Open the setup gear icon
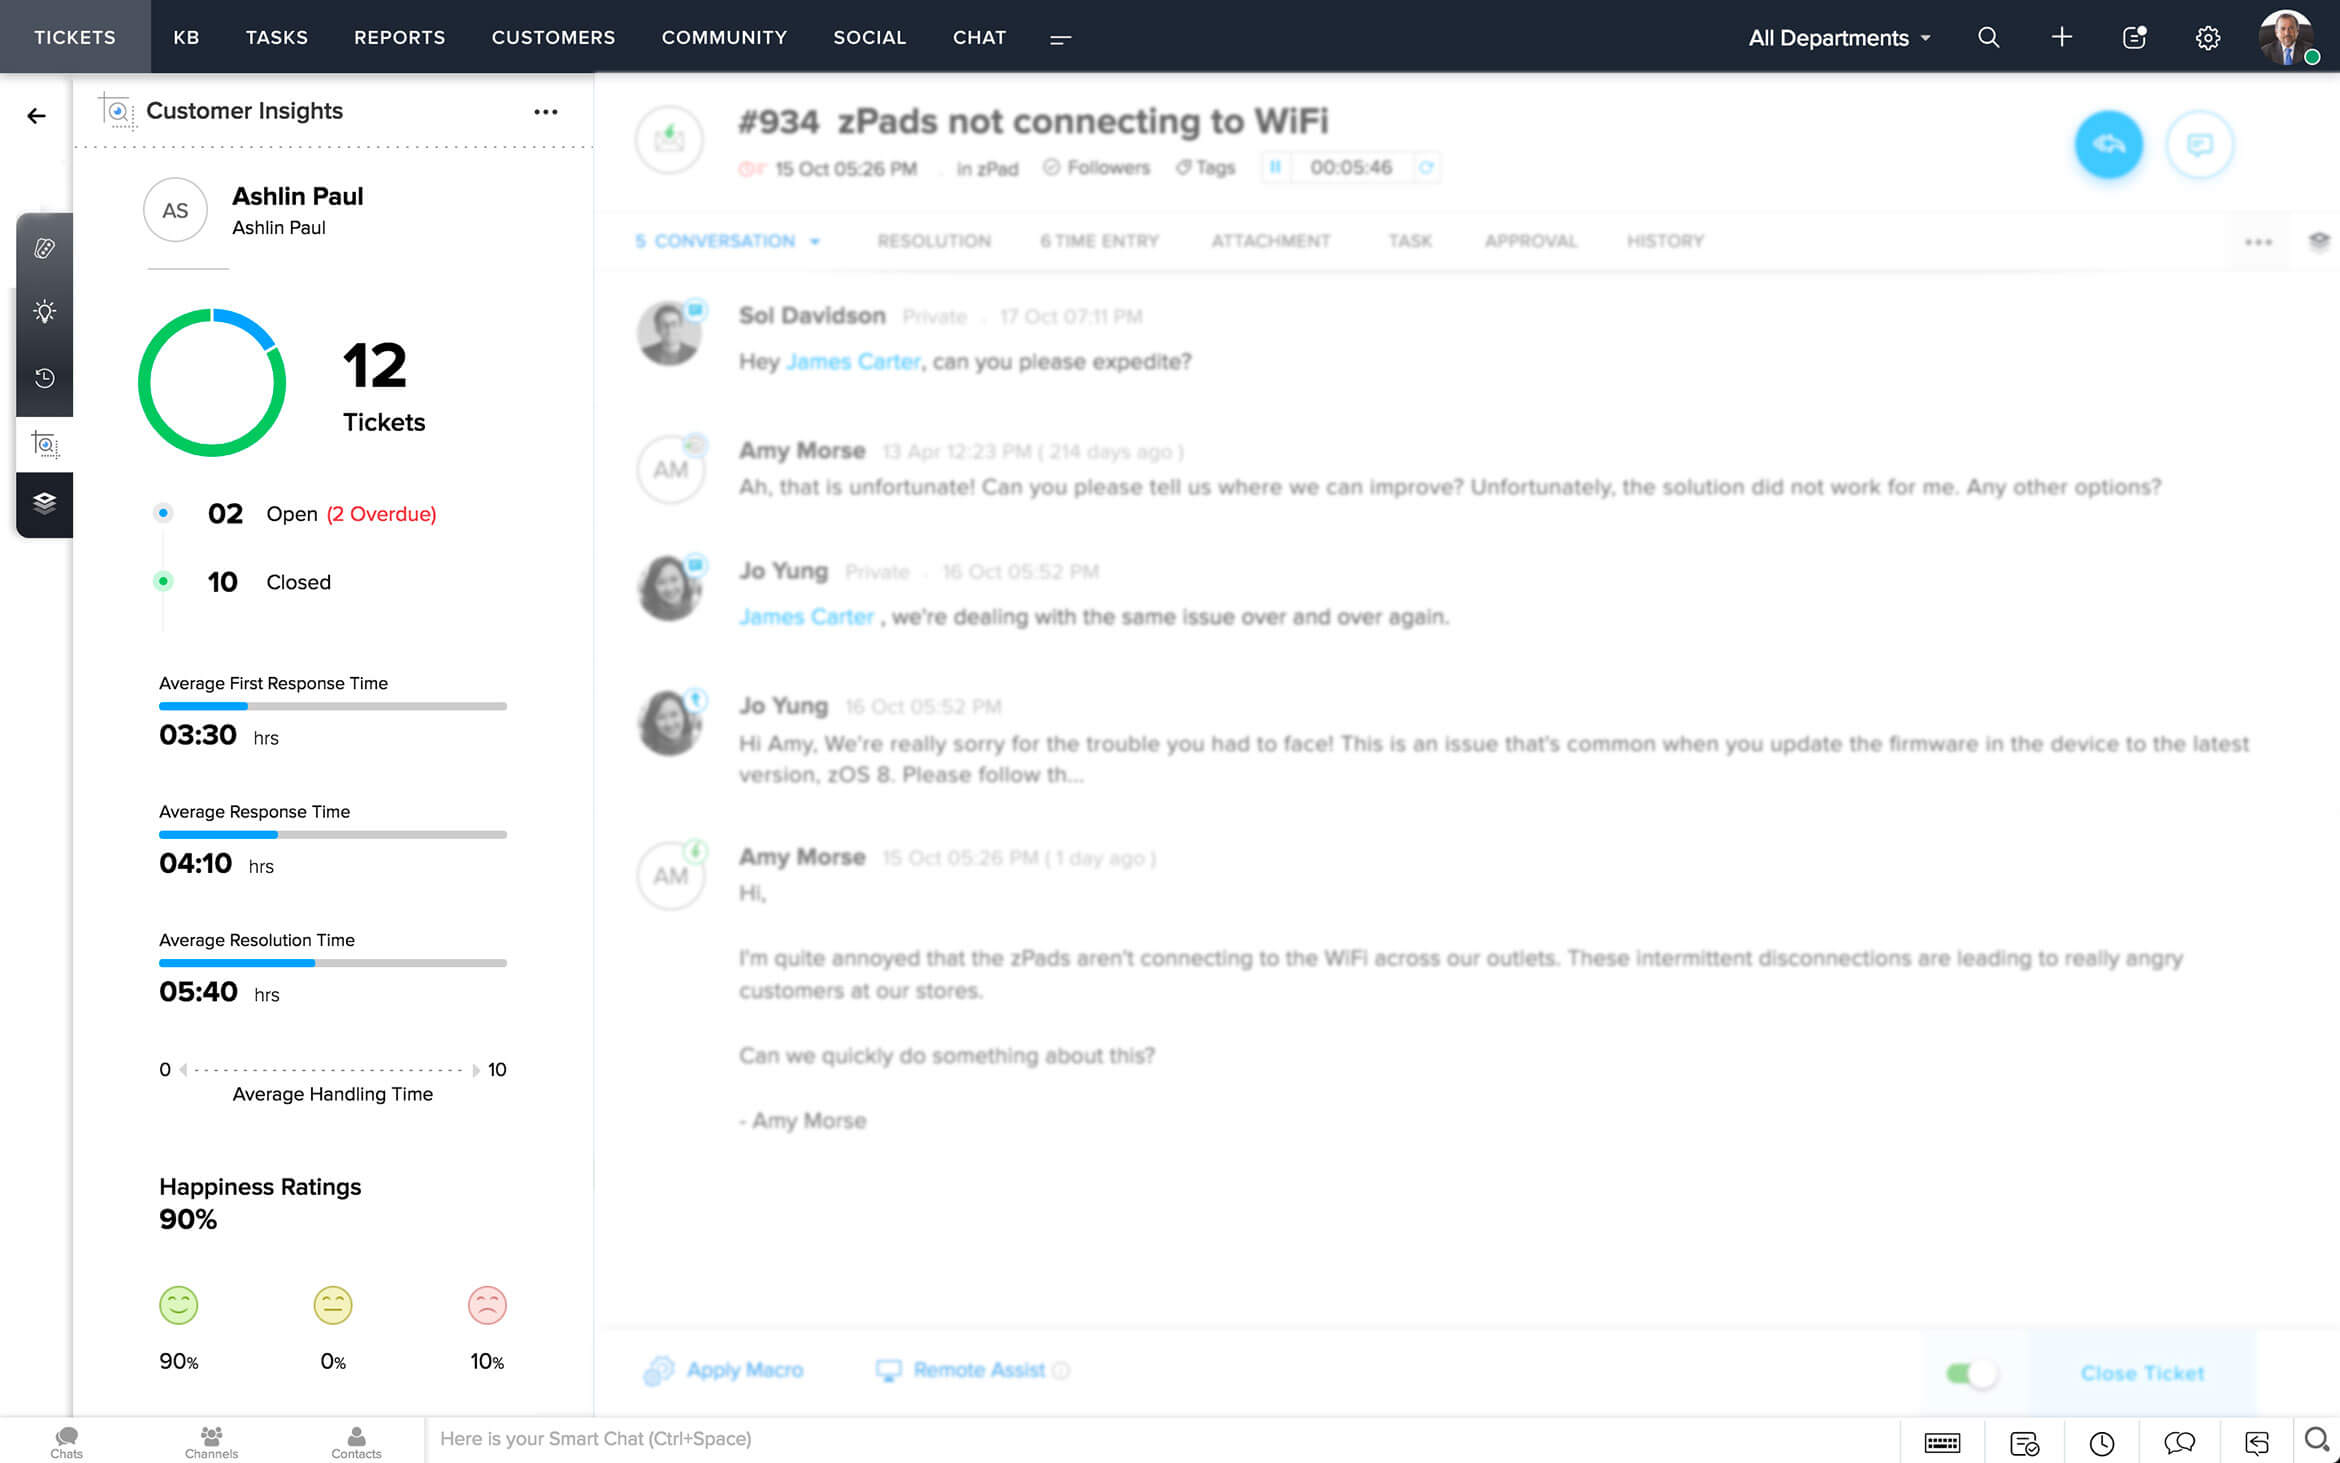The image size is (2340, 1463). click(2207, 38)
